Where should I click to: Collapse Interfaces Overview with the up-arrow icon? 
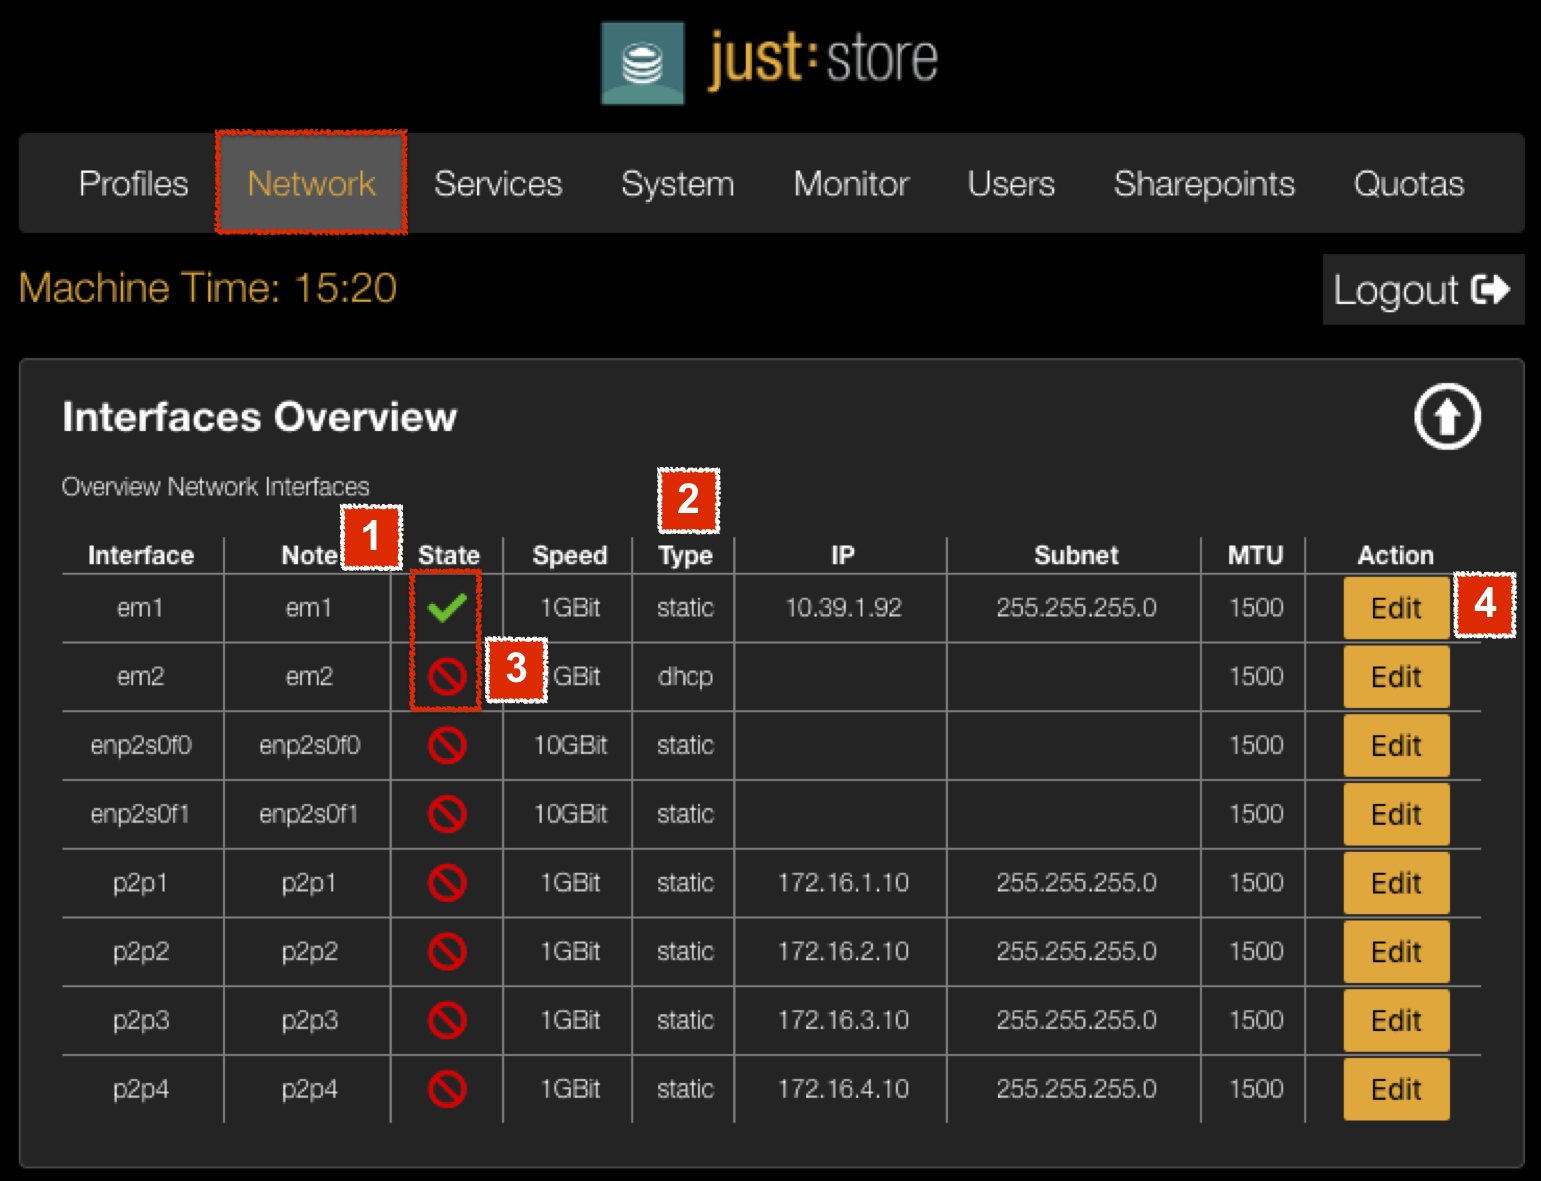(x=1447, y=416)
